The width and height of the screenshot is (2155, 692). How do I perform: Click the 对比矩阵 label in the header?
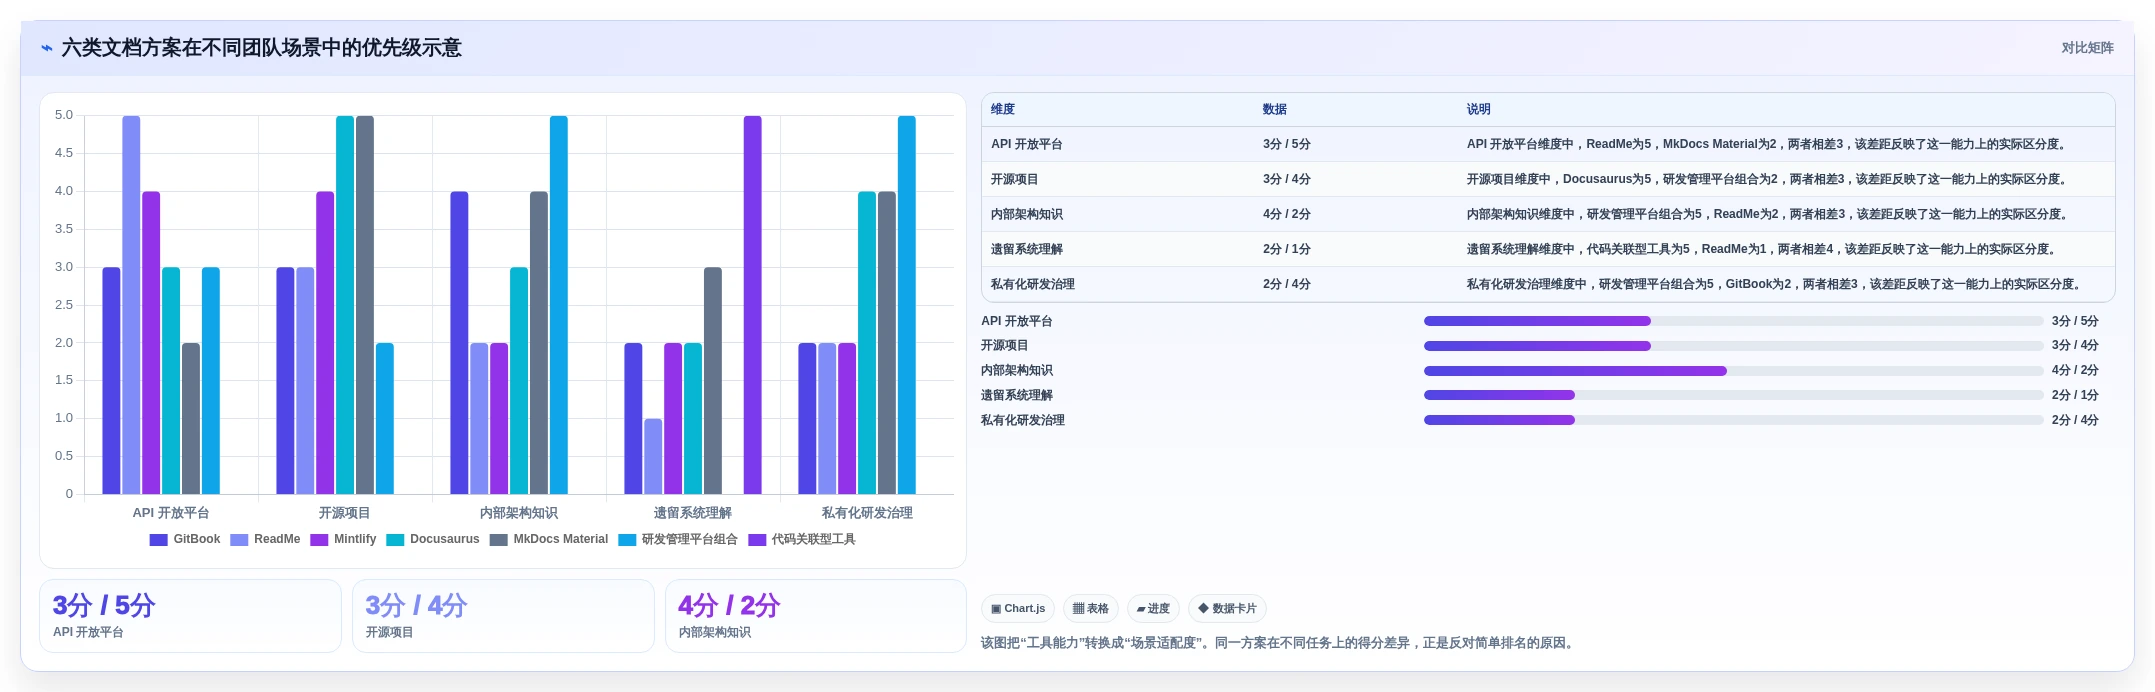click(2087, 48)
